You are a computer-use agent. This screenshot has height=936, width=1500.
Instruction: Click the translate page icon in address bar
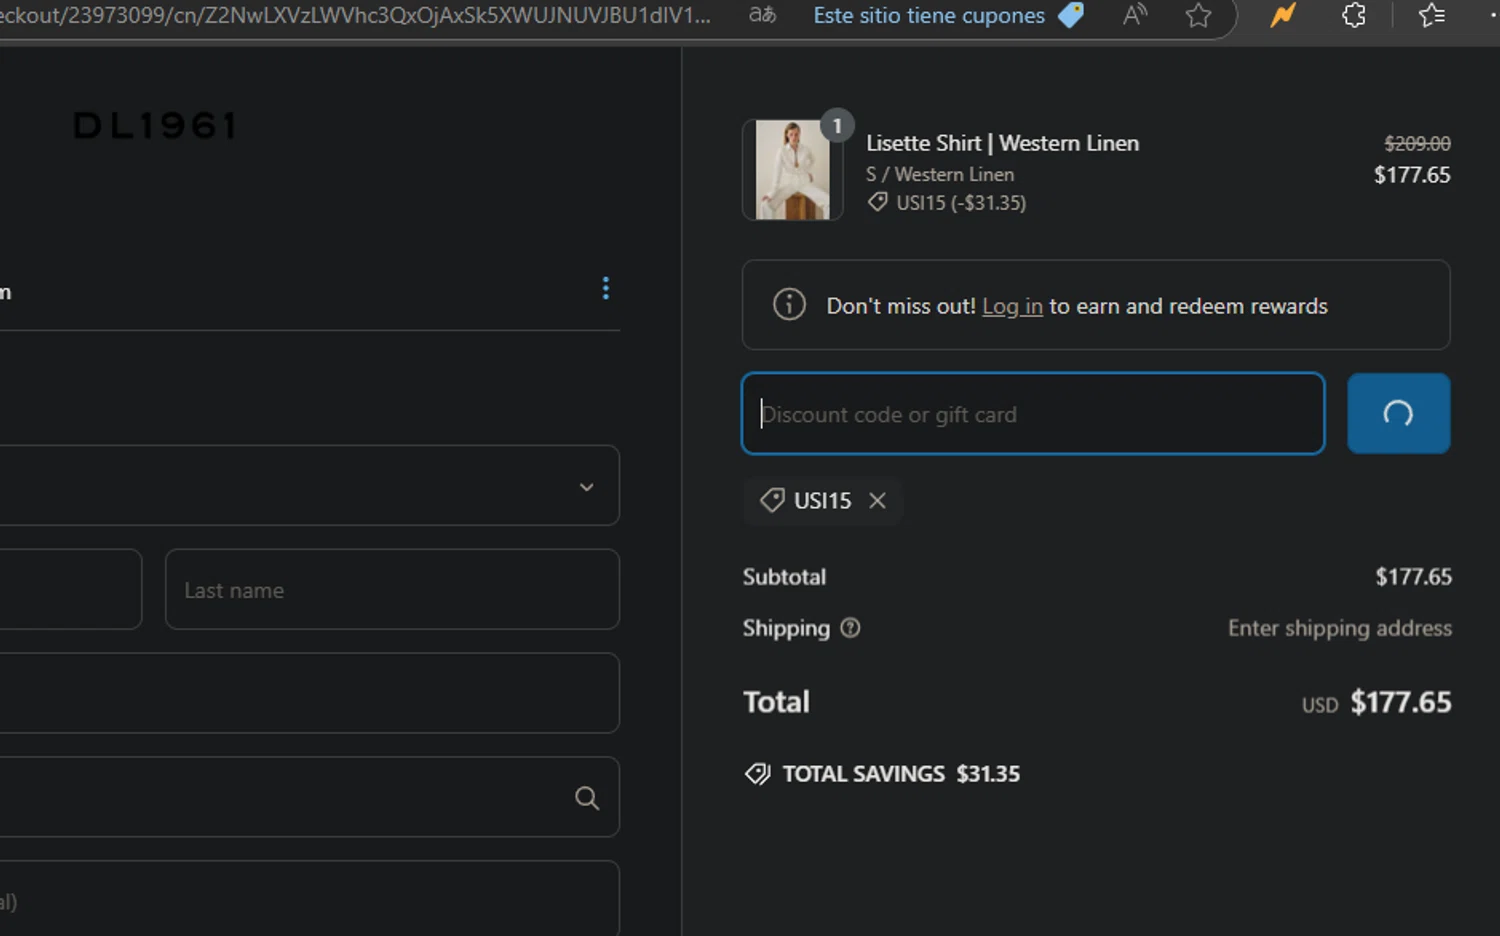tap(762, 15)
